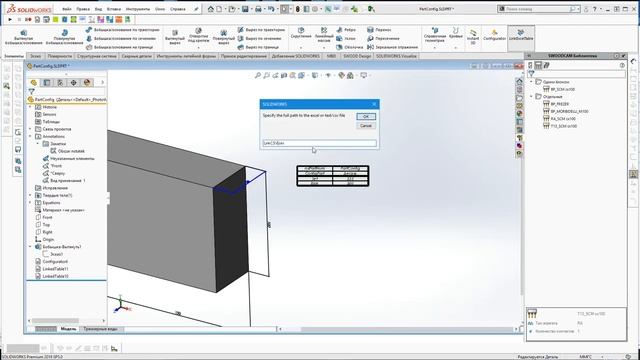The height and width of the screenshot is (360, 640).
Task: Choose Бобышка/основание по траектории sweep tool
Action: coord(122,30)
